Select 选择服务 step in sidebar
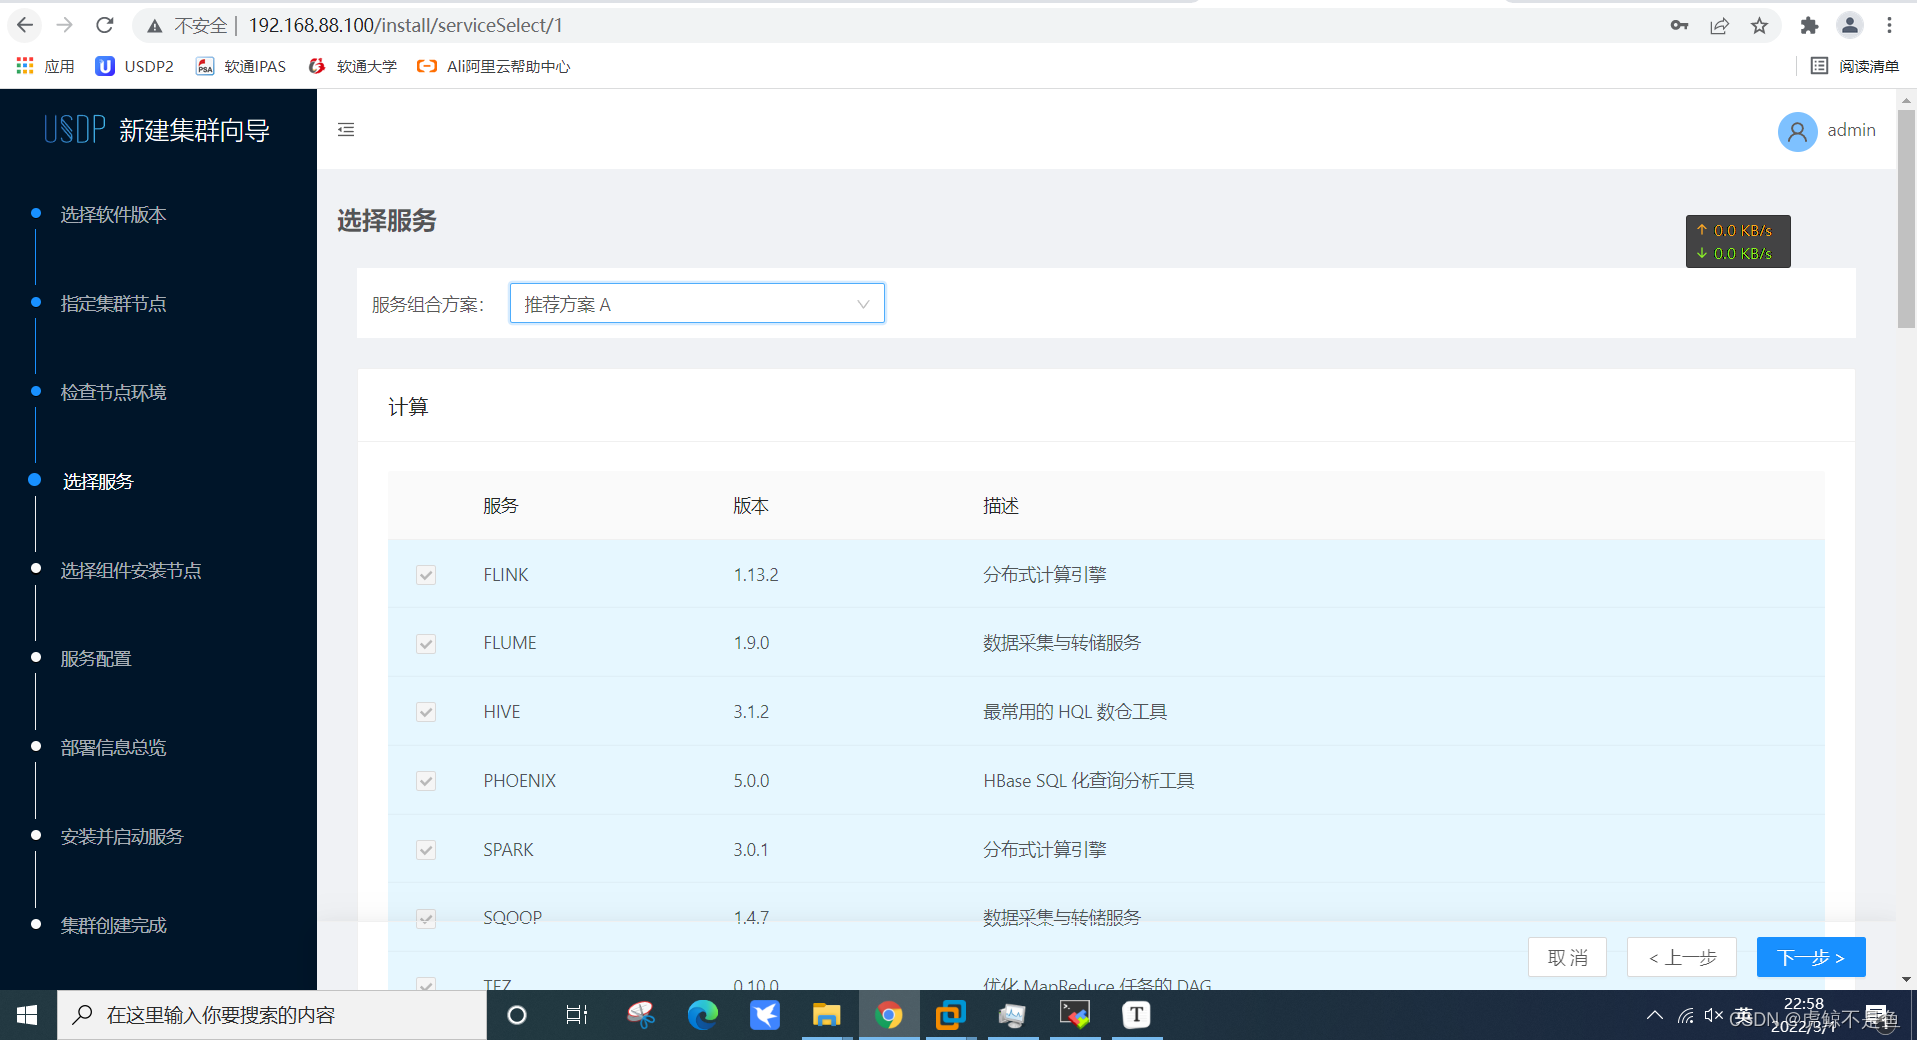 (x=98, y=481)
